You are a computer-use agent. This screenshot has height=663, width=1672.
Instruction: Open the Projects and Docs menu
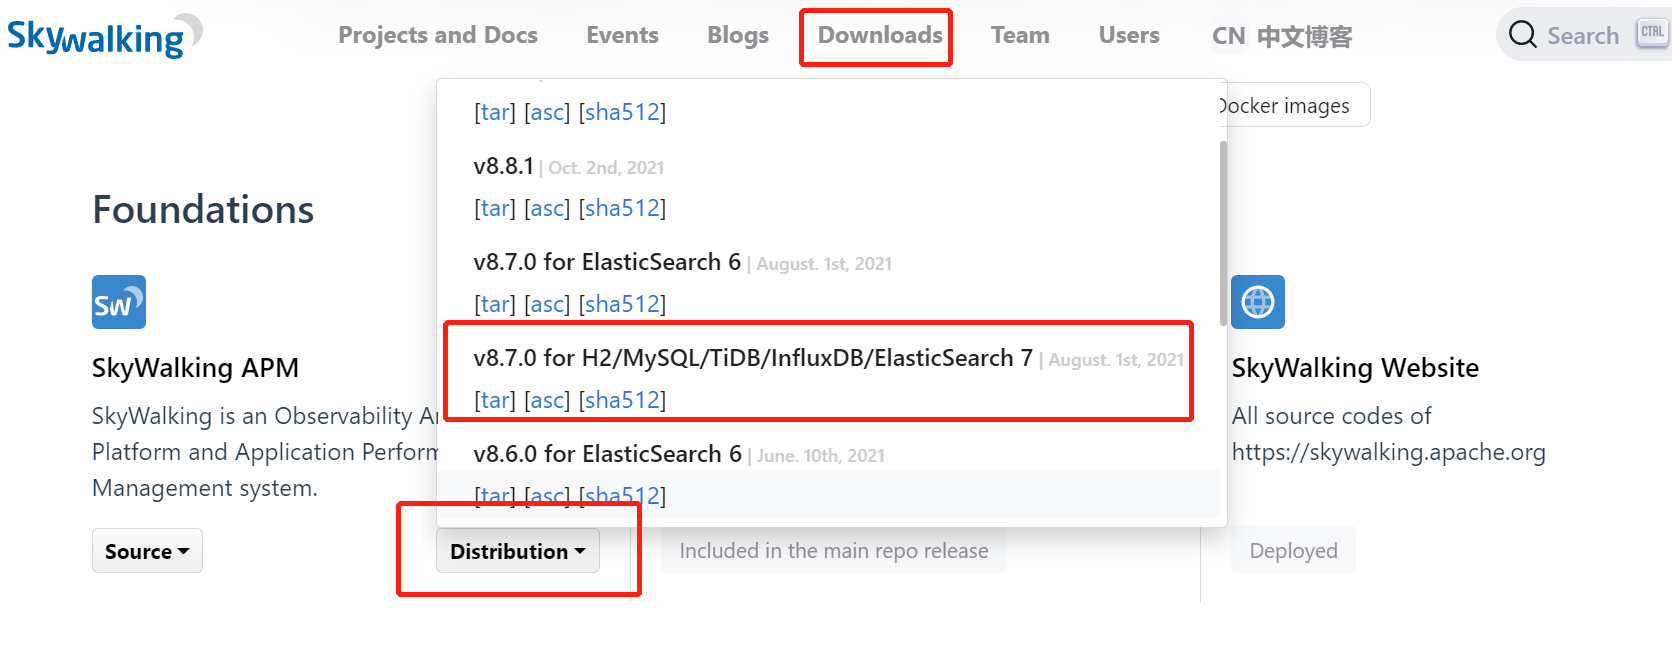(x=438, y=35)
